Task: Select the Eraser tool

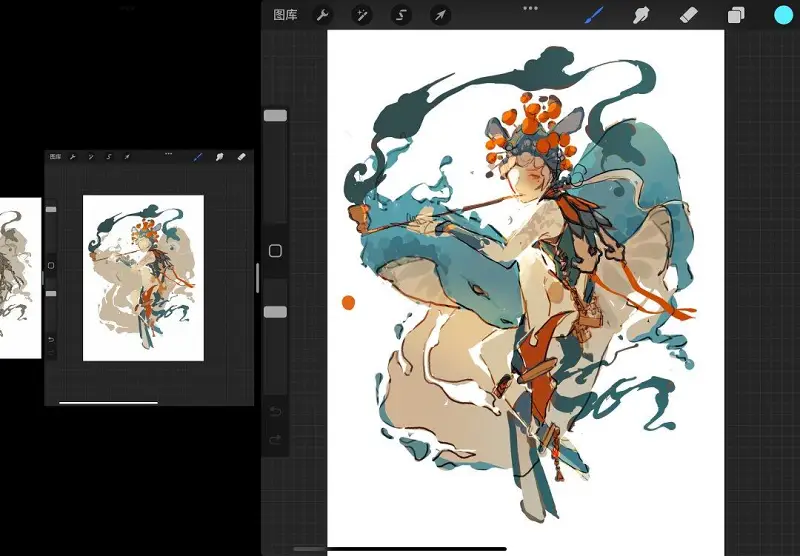Action: tap(689, 15)
